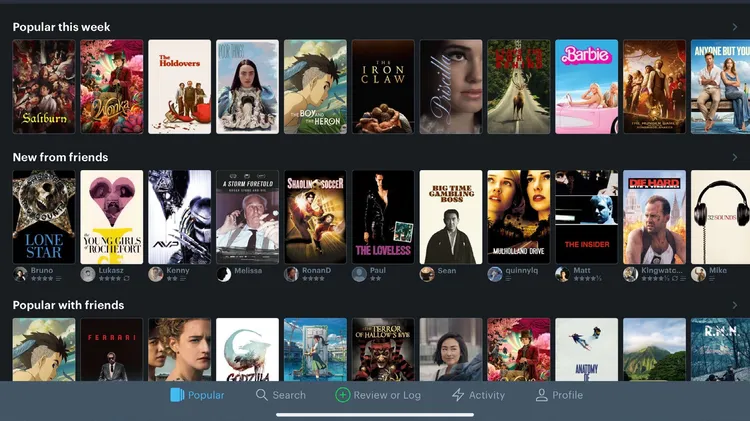Switch to the Search tab
This screenshot has height=421, width=750.
click(x=280, y=395)
